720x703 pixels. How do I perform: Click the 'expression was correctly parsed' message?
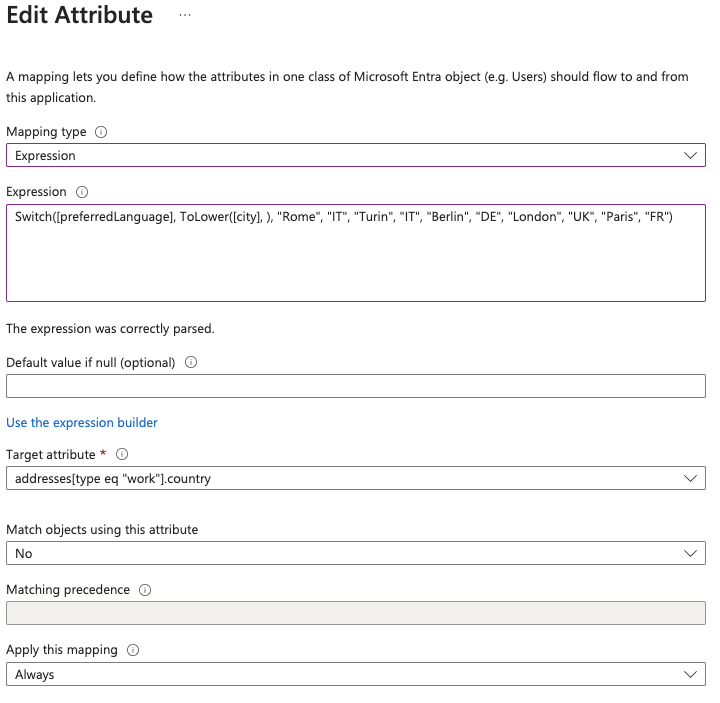[x=110, y=329]
